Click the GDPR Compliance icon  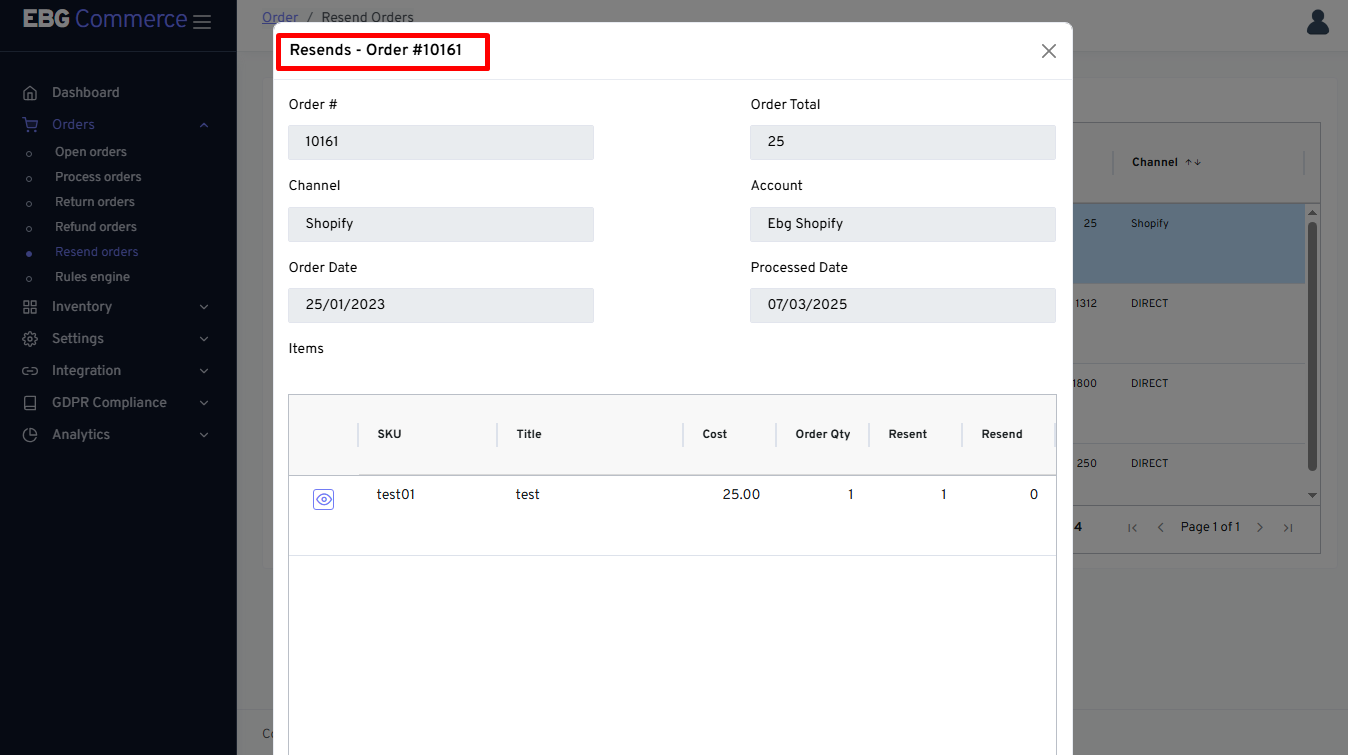(30, 403)
